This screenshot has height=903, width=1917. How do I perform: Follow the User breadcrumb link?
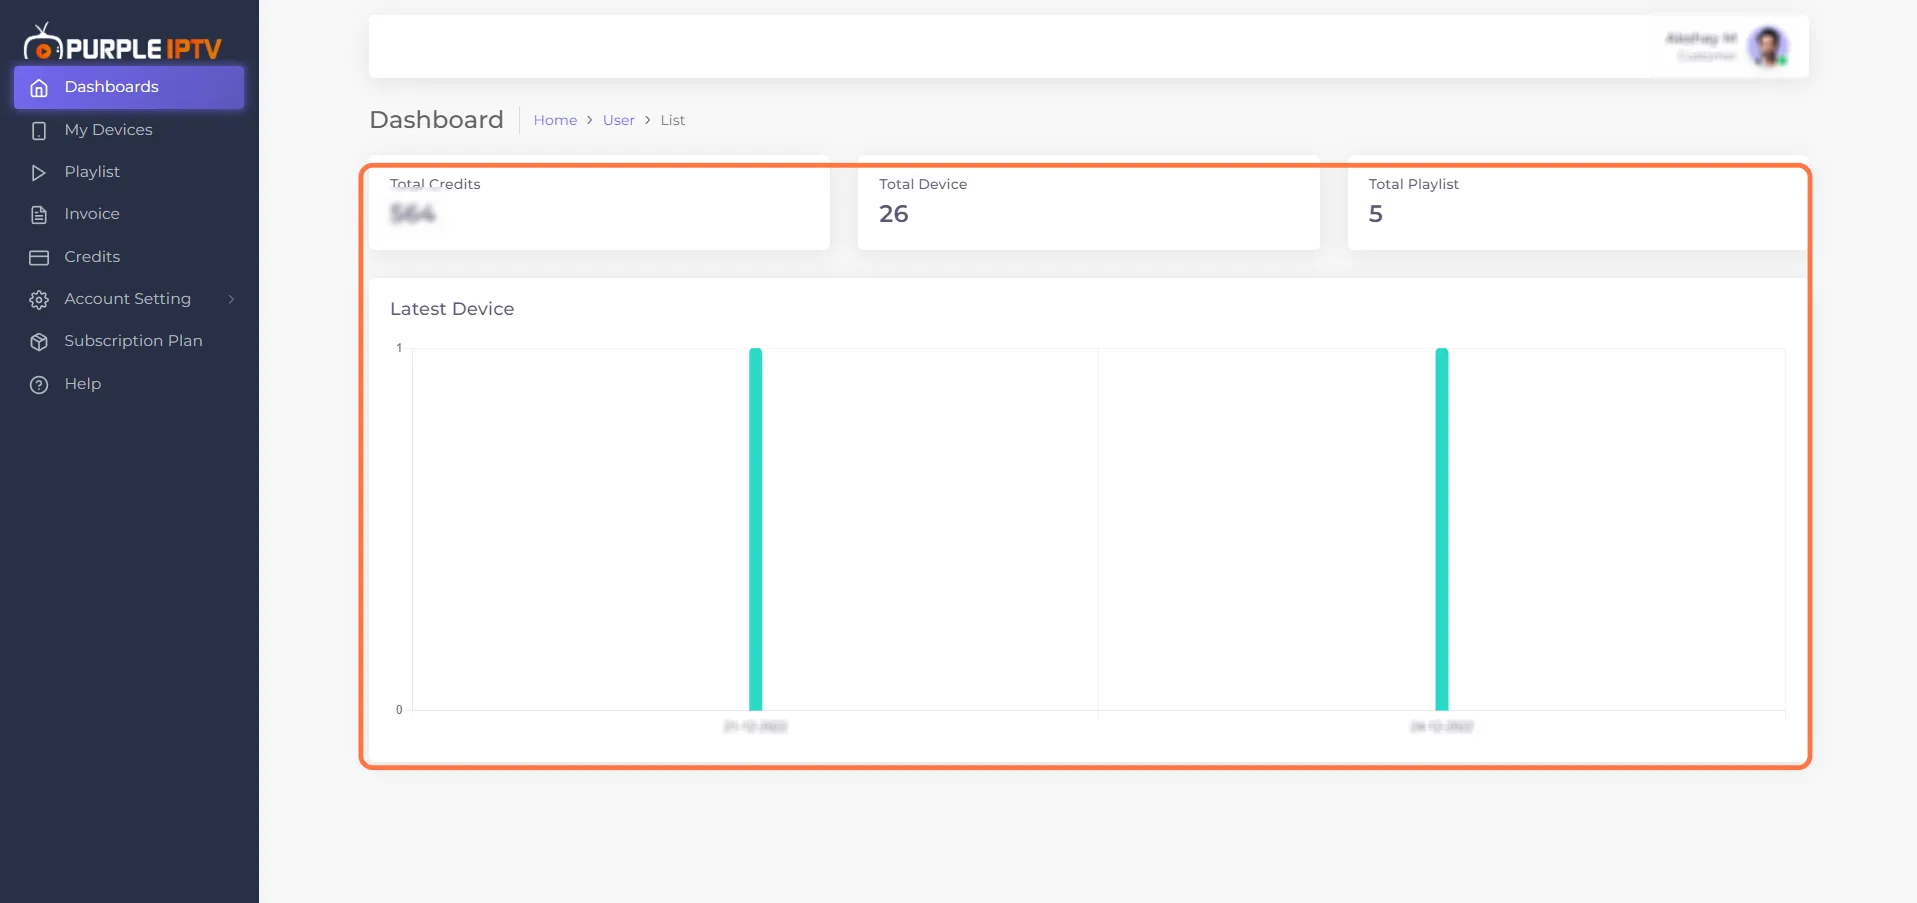click(618, 120)
